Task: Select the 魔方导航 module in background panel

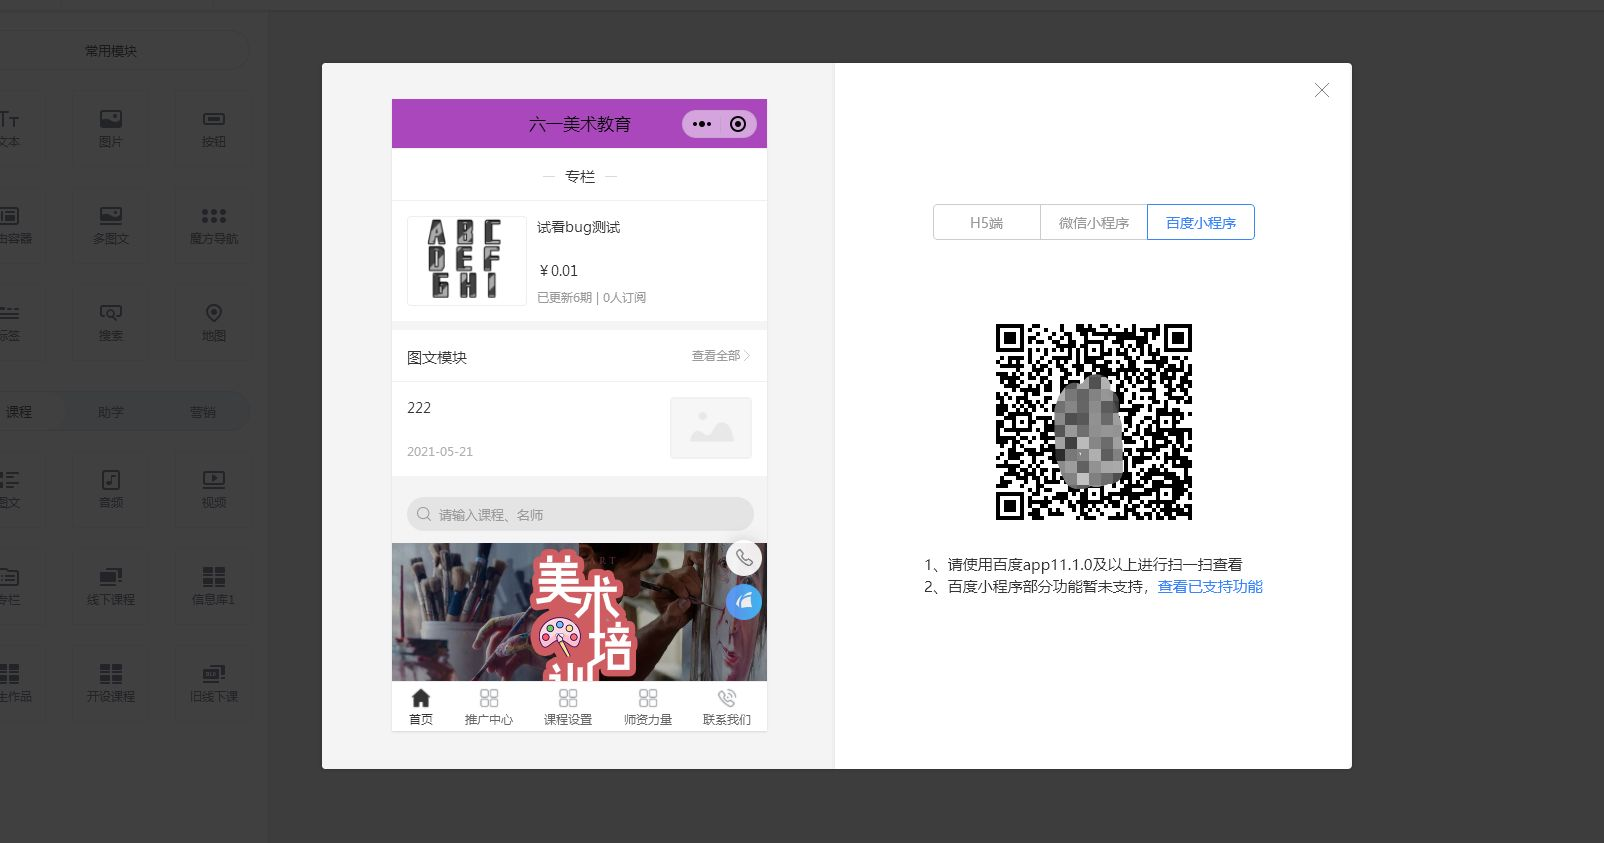Action: click(214, 226)
